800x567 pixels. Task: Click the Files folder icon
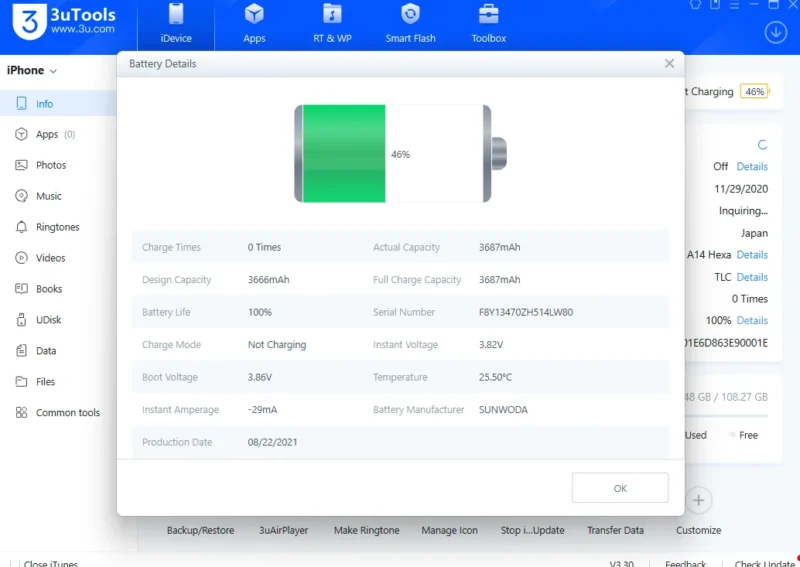point(21,381)
